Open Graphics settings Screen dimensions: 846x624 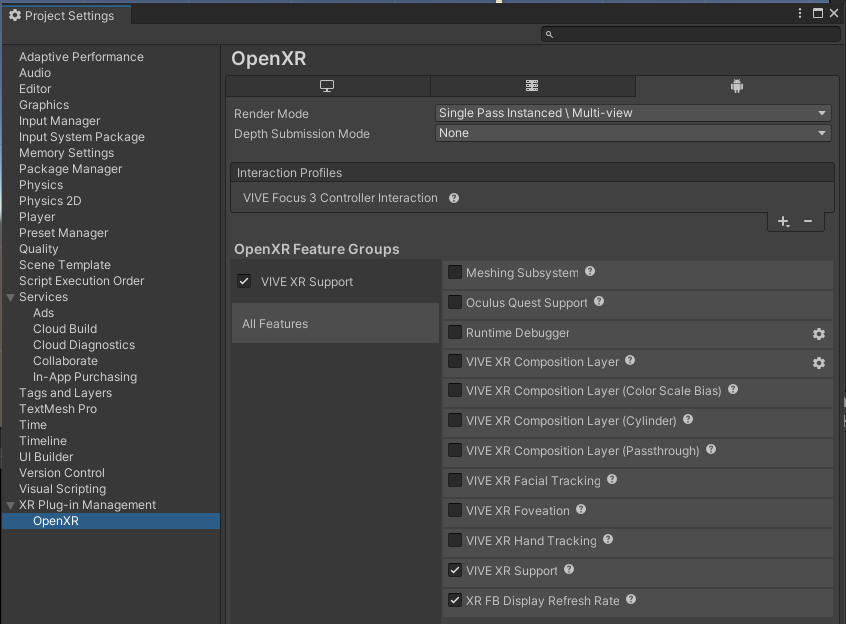44,105
